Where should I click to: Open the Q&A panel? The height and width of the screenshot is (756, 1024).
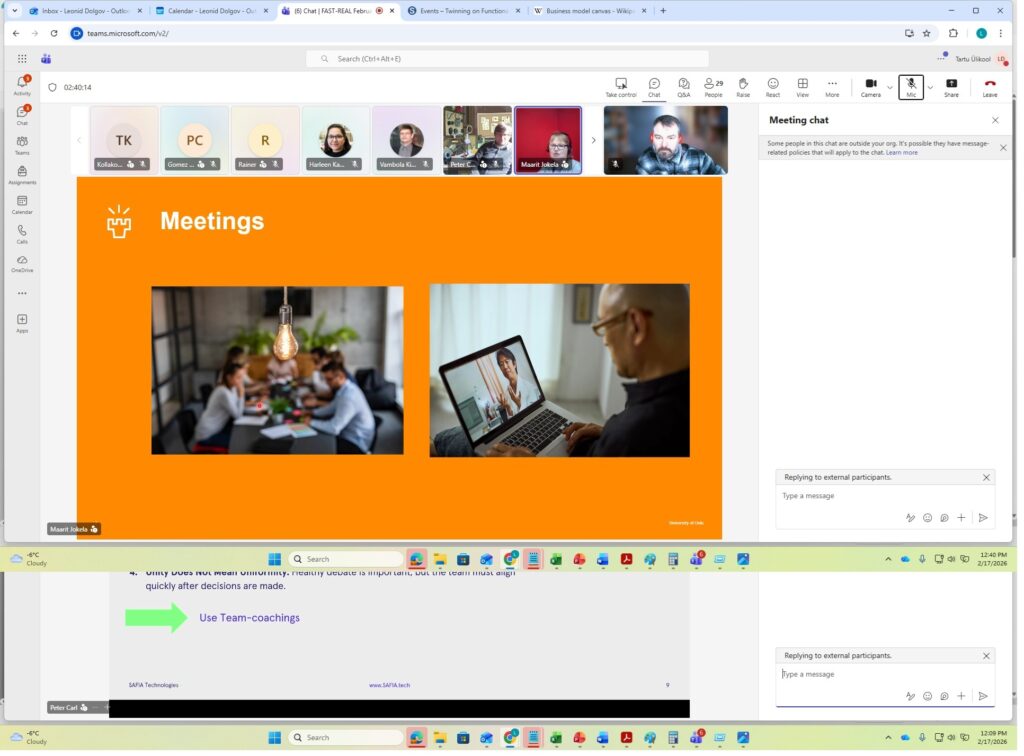click(683, 86)
